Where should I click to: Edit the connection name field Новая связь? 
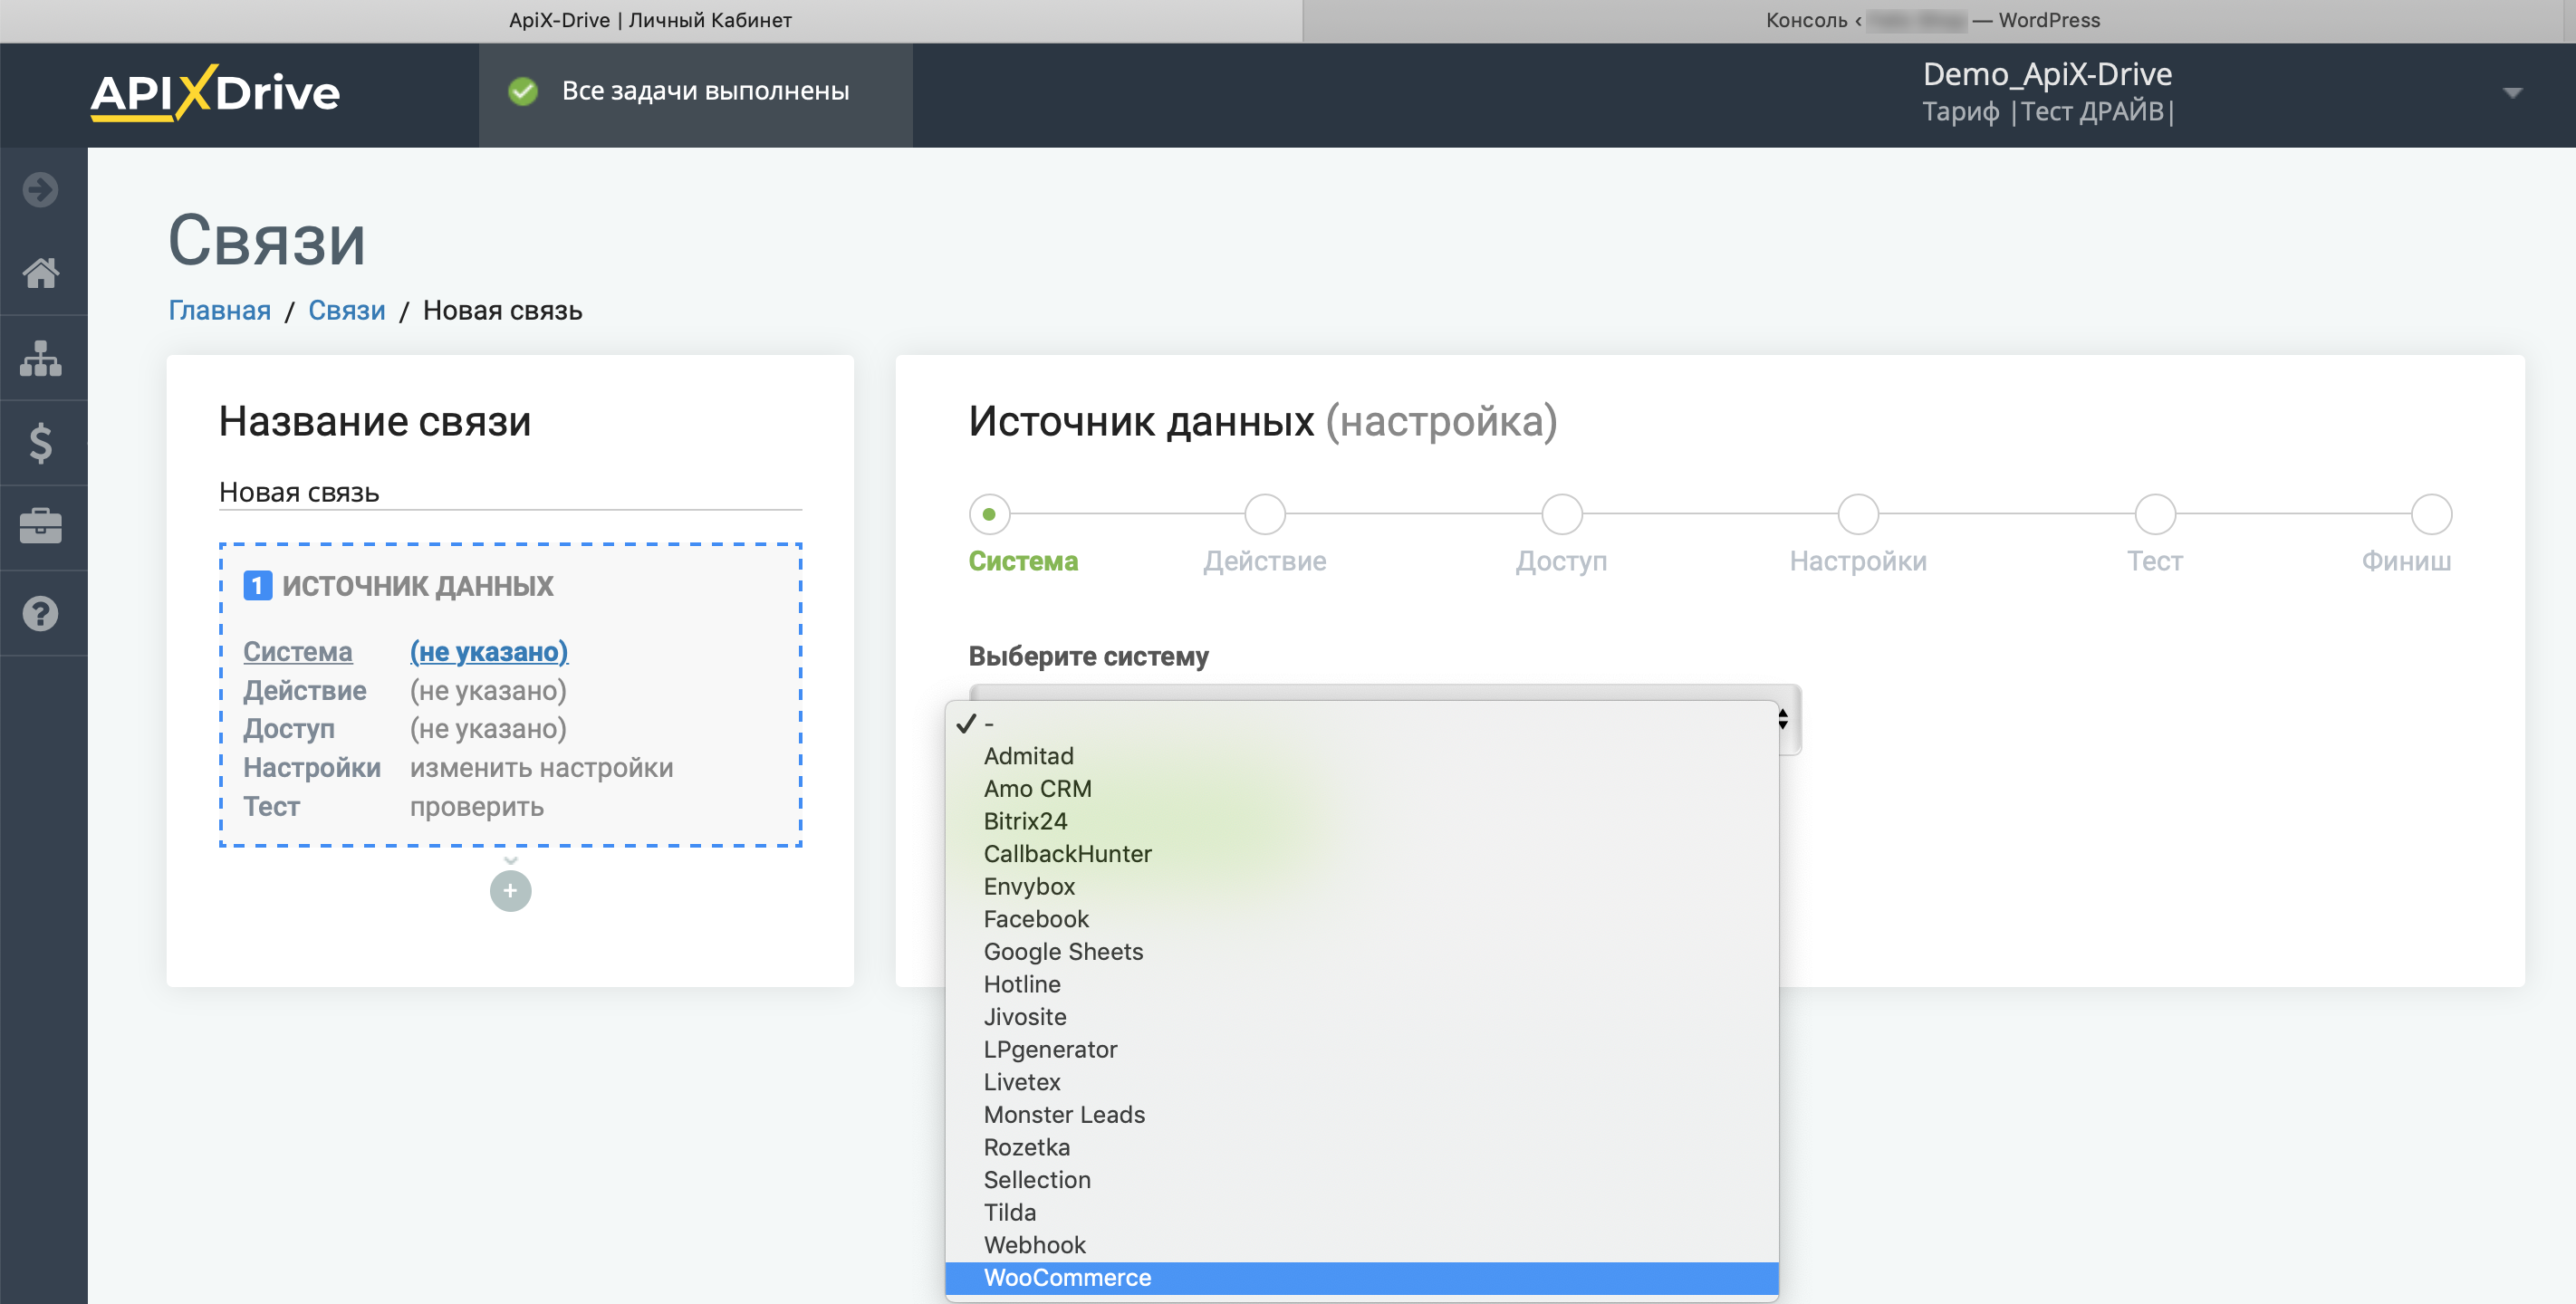click(510, 492)
